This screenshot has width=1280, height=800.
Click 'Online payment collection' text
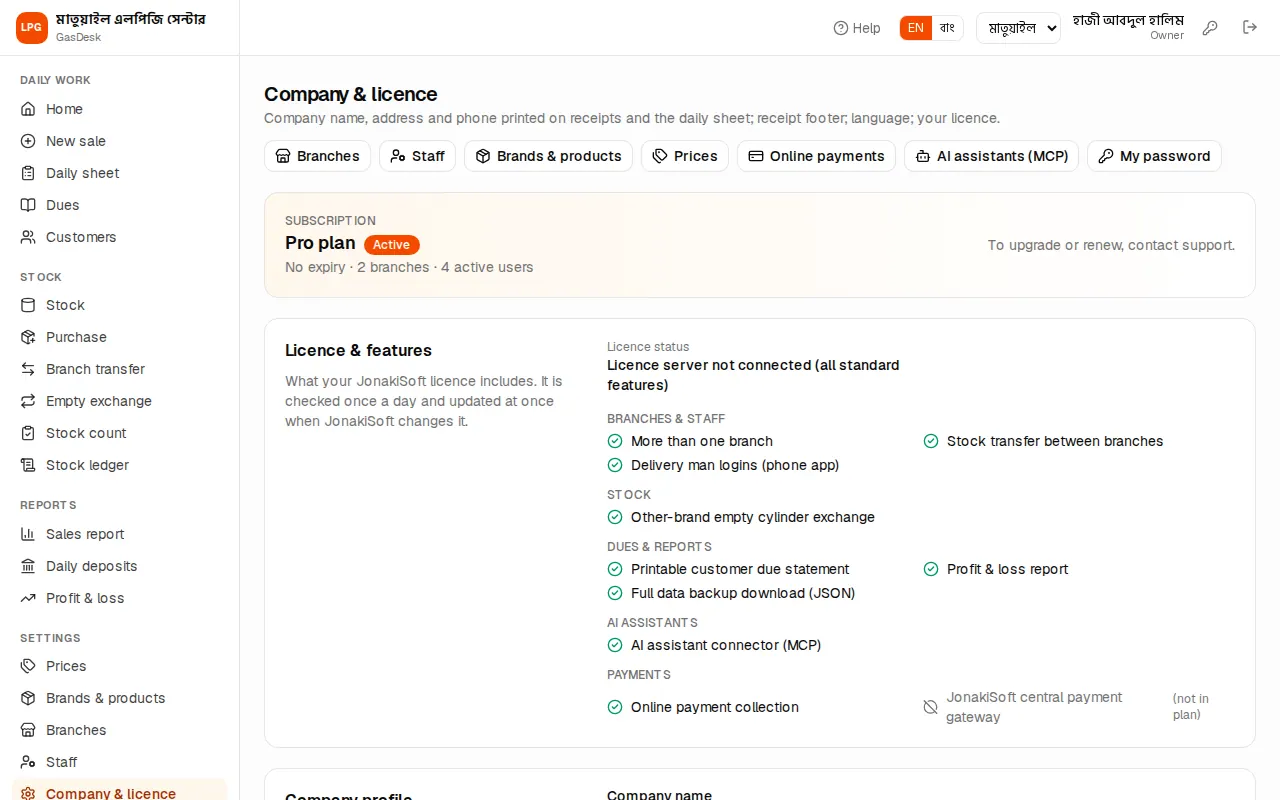pos(715,707)
